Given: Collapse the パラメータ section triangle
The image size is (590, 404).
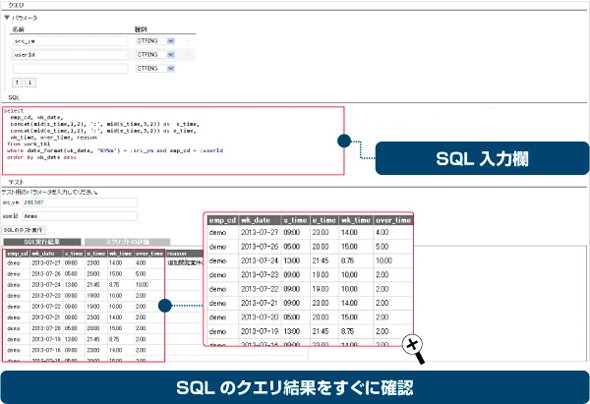Looking at the screenshot, I should click(x=7, y=18).
